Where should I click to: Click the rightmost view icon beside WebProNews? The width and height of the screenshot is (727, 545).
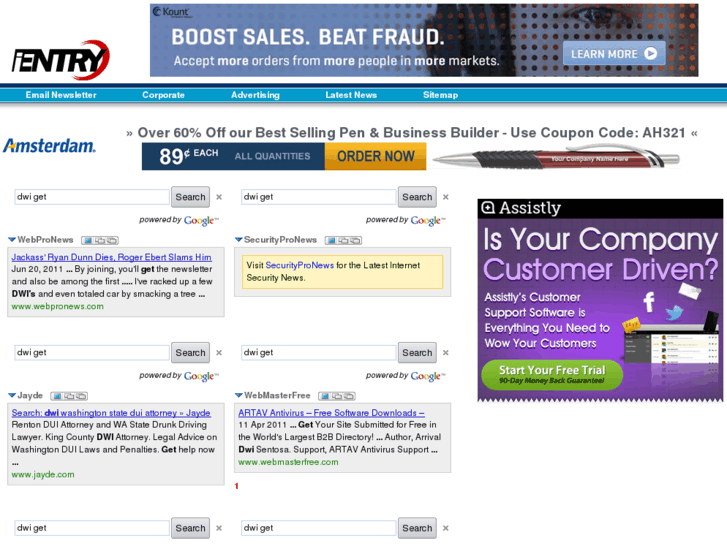coord(112,240)
